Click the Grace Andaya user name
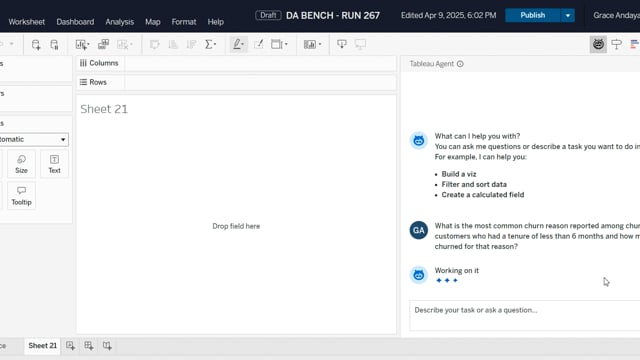The width and height of the screenshot is (640, 360). (x=616, y=16)
